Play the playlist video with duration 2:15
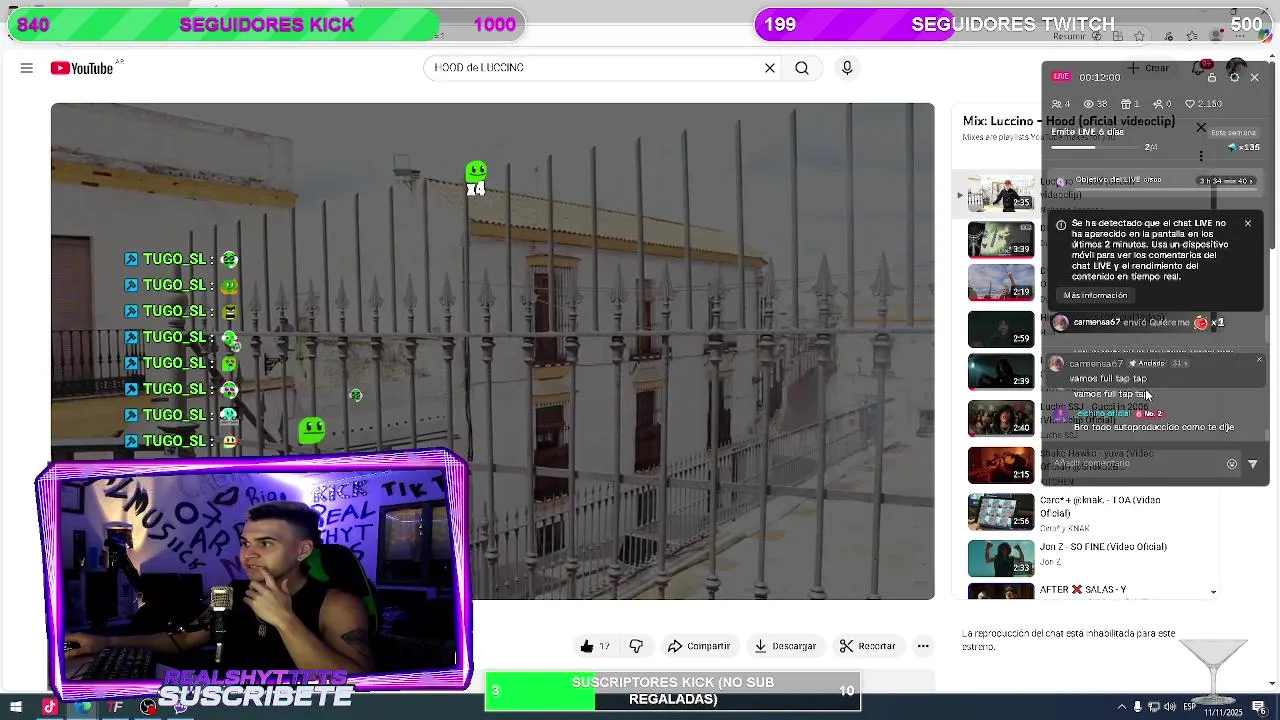The height and width of the screenshot is (720, 1280). (1001, 465)
